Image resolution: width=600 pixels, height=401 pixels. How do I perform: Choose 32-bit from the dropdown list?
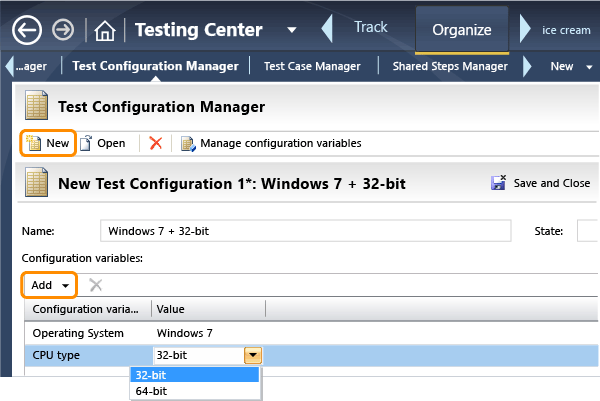(195, 375)
